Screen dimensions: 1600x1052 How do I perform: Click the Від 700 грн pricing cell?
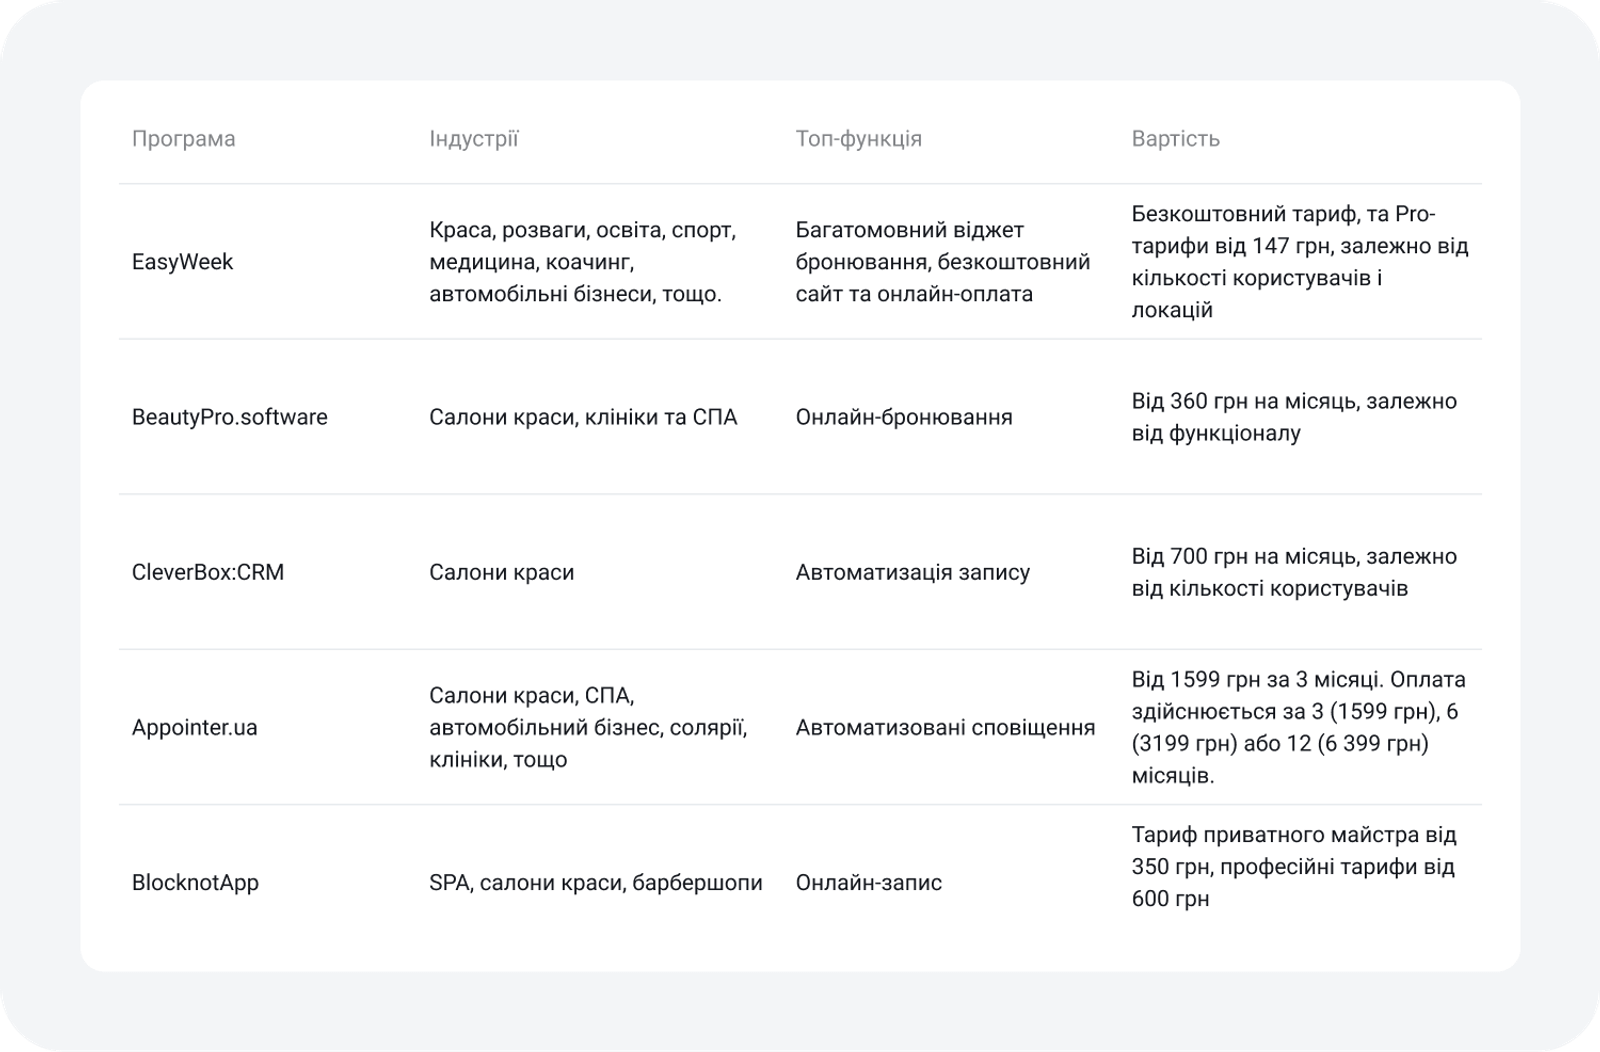tap(1294, 572)
